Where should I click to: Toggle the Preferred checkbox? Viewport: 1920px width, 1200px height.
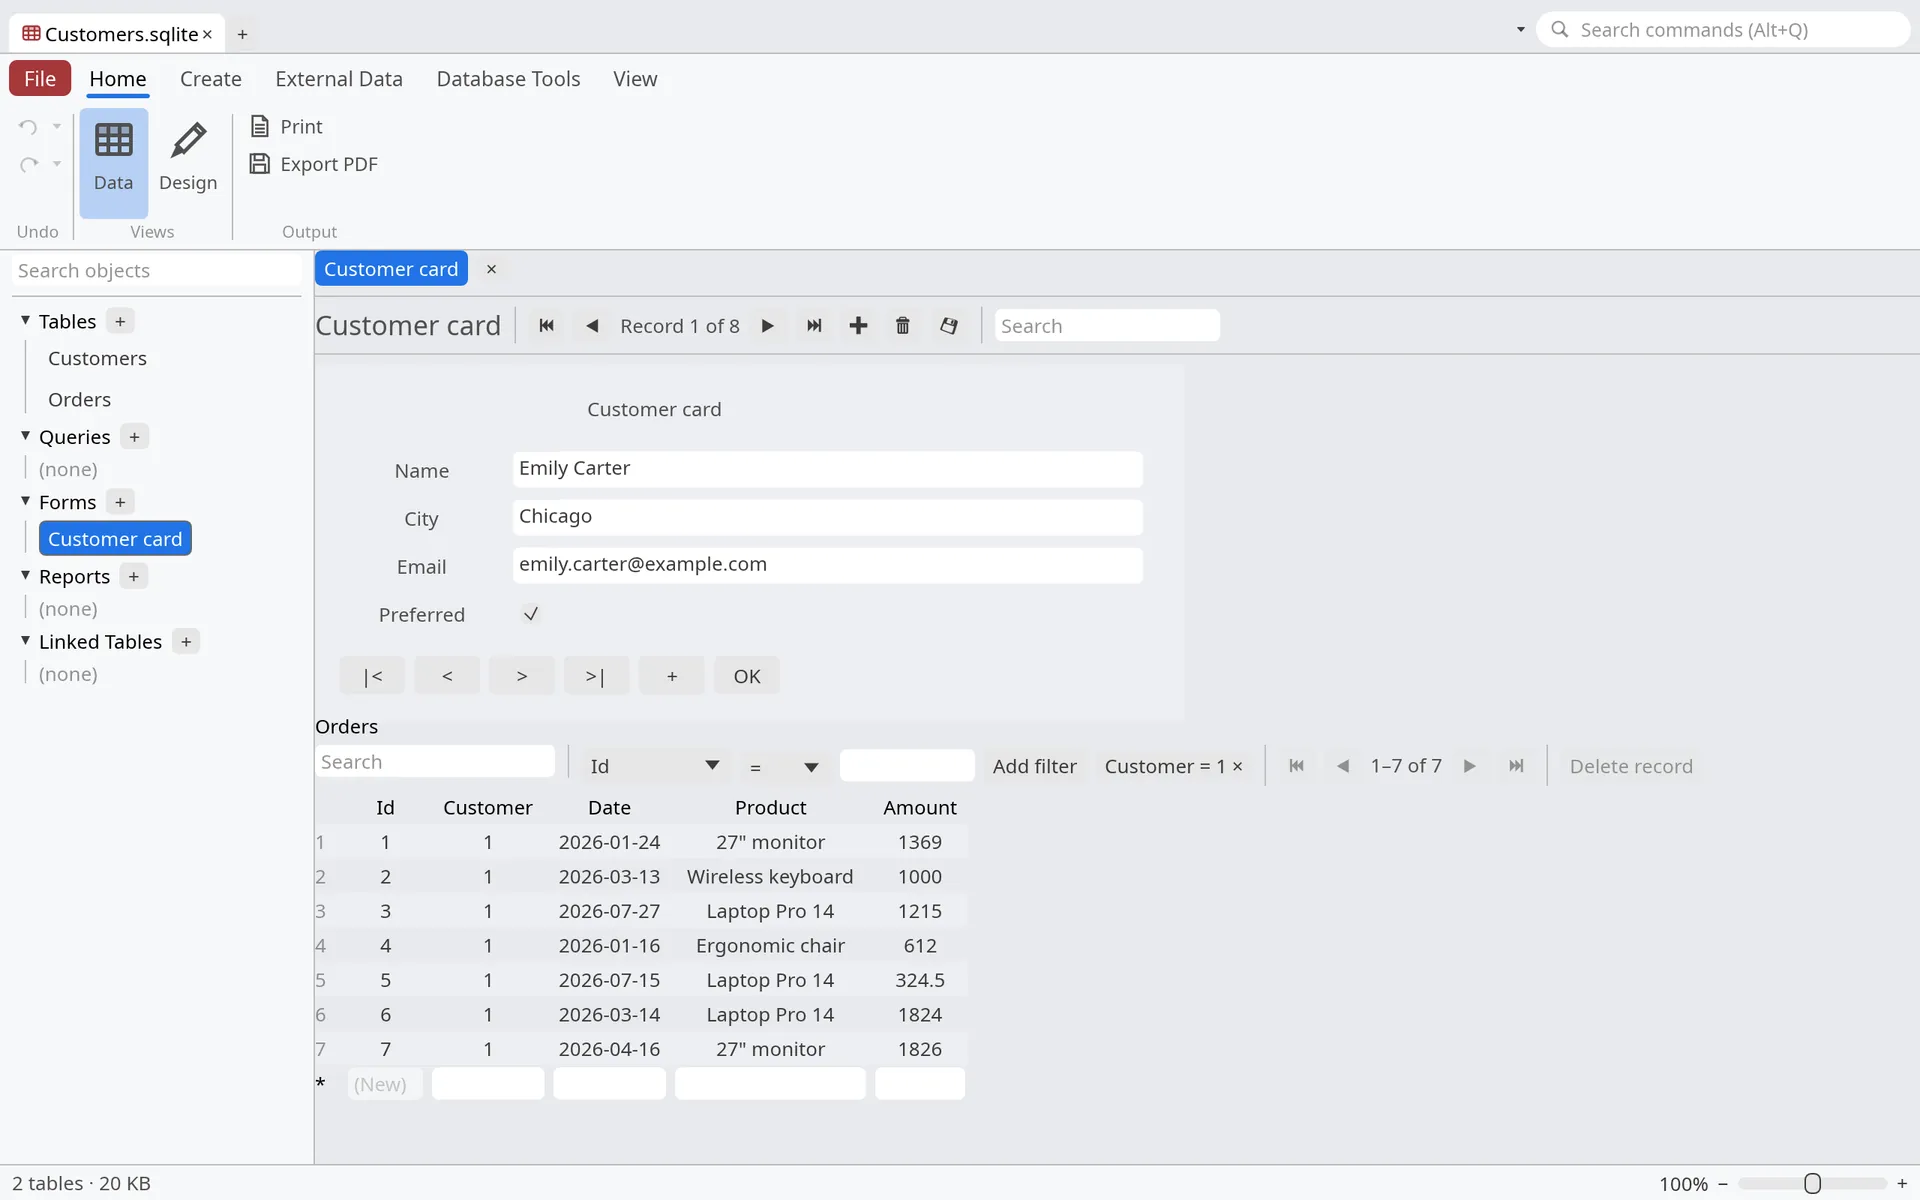coord(531,614)
